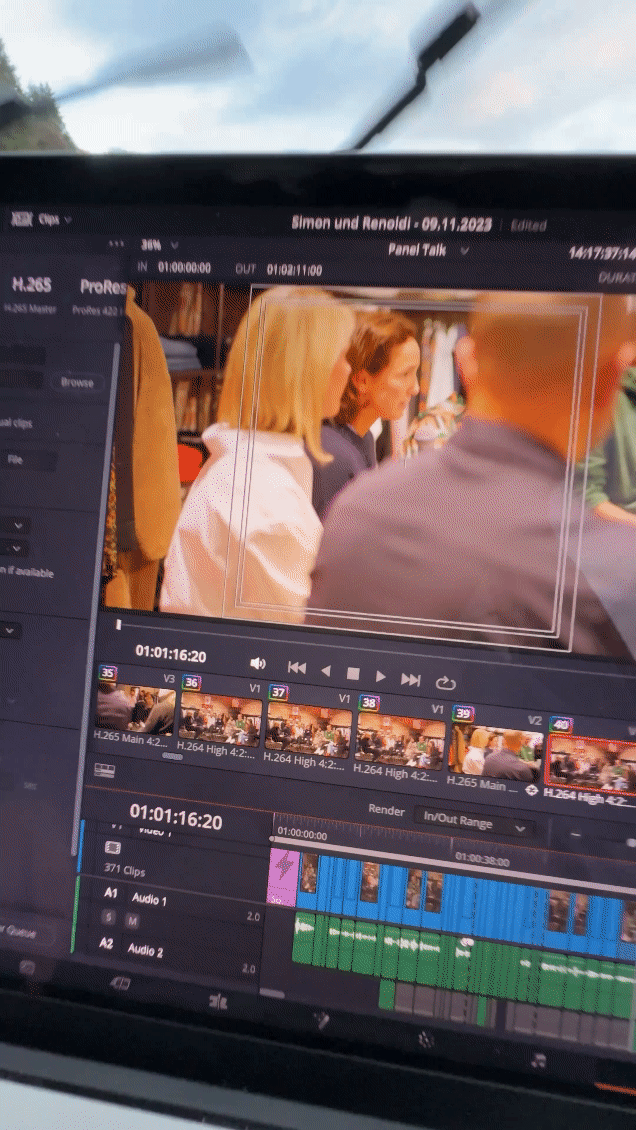Click the Browse button

77,382
